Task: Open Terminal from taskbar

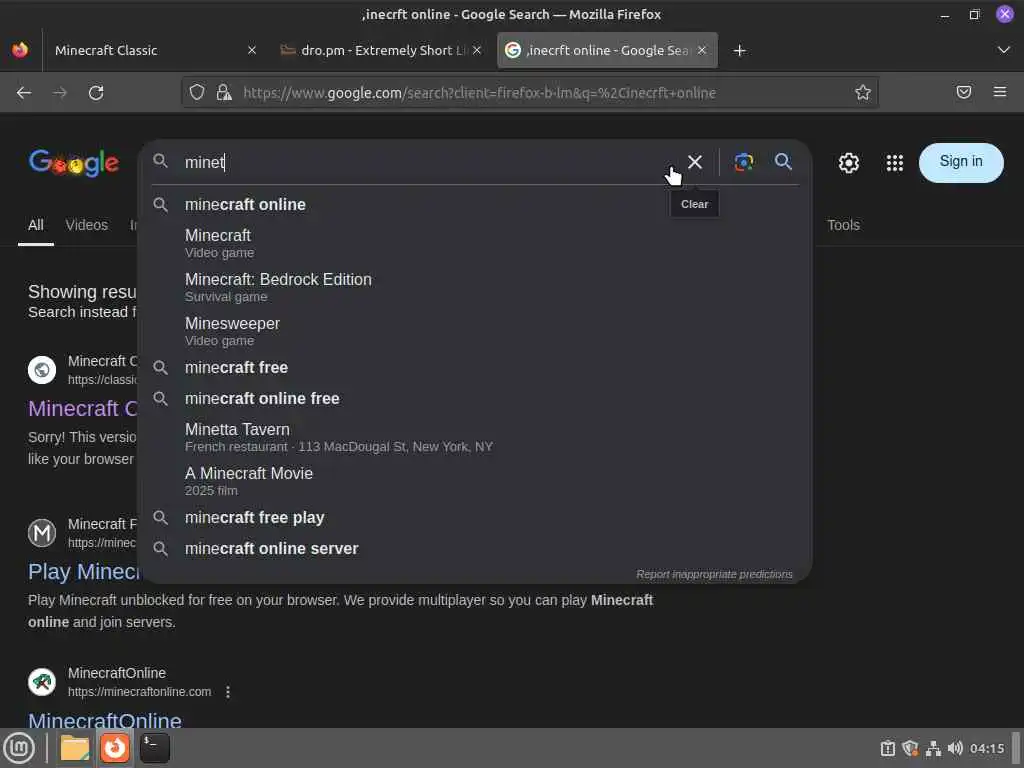Action: (155, 748)
